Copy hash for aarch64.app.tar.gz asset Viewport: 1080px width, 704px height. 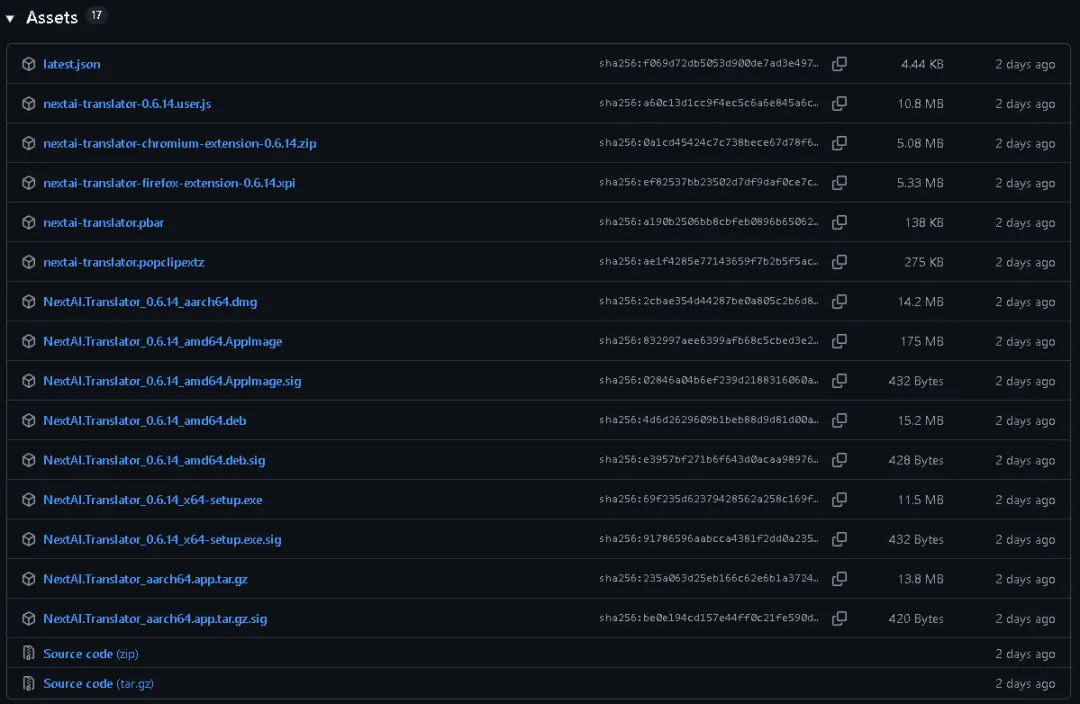(x=839, y=579)
